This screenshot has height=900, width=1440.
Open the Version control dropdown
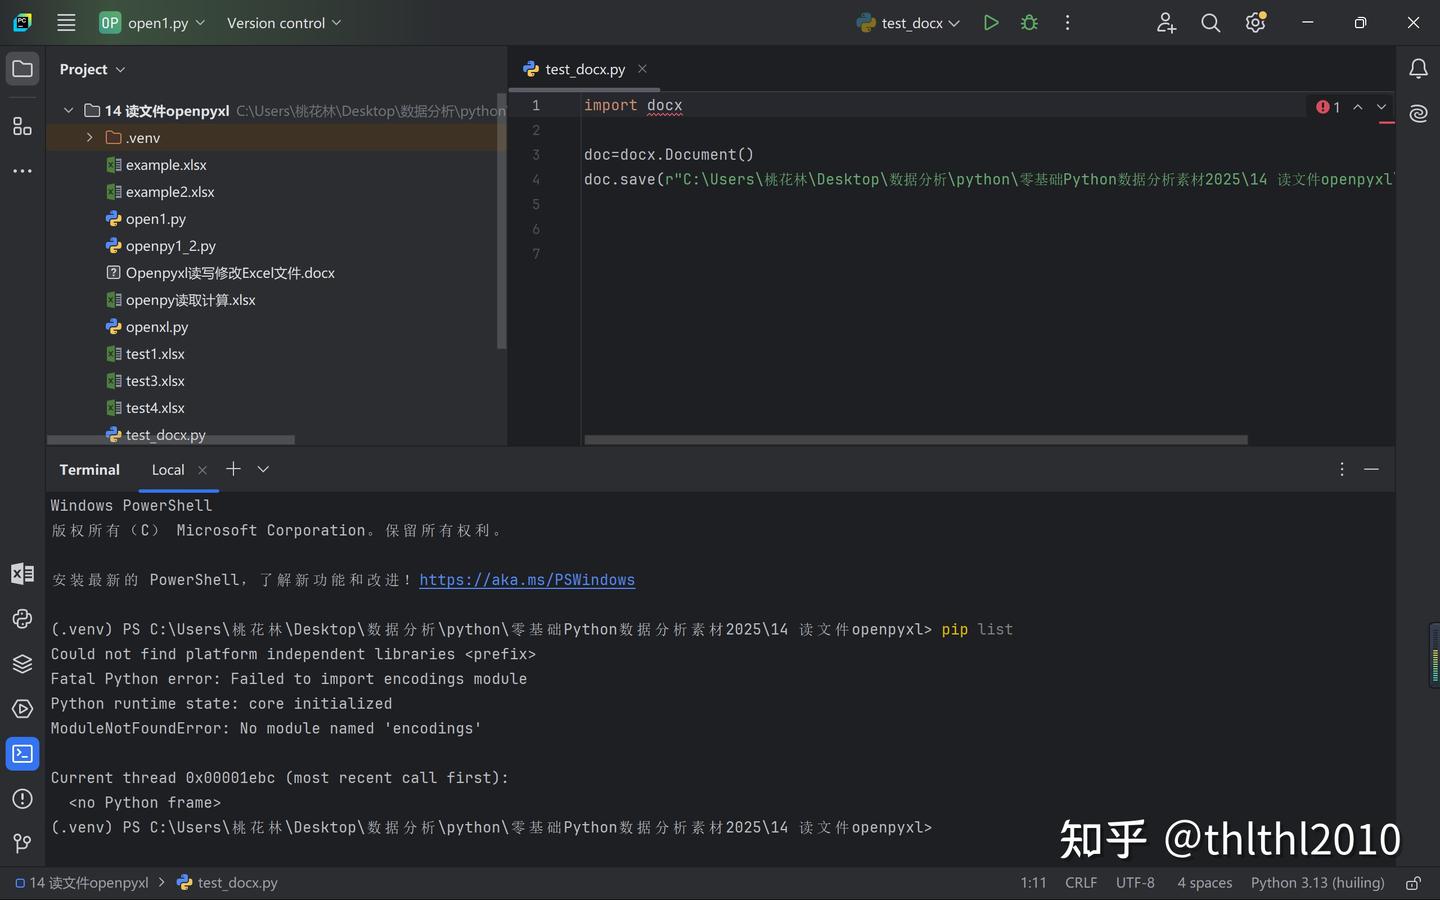283,22
